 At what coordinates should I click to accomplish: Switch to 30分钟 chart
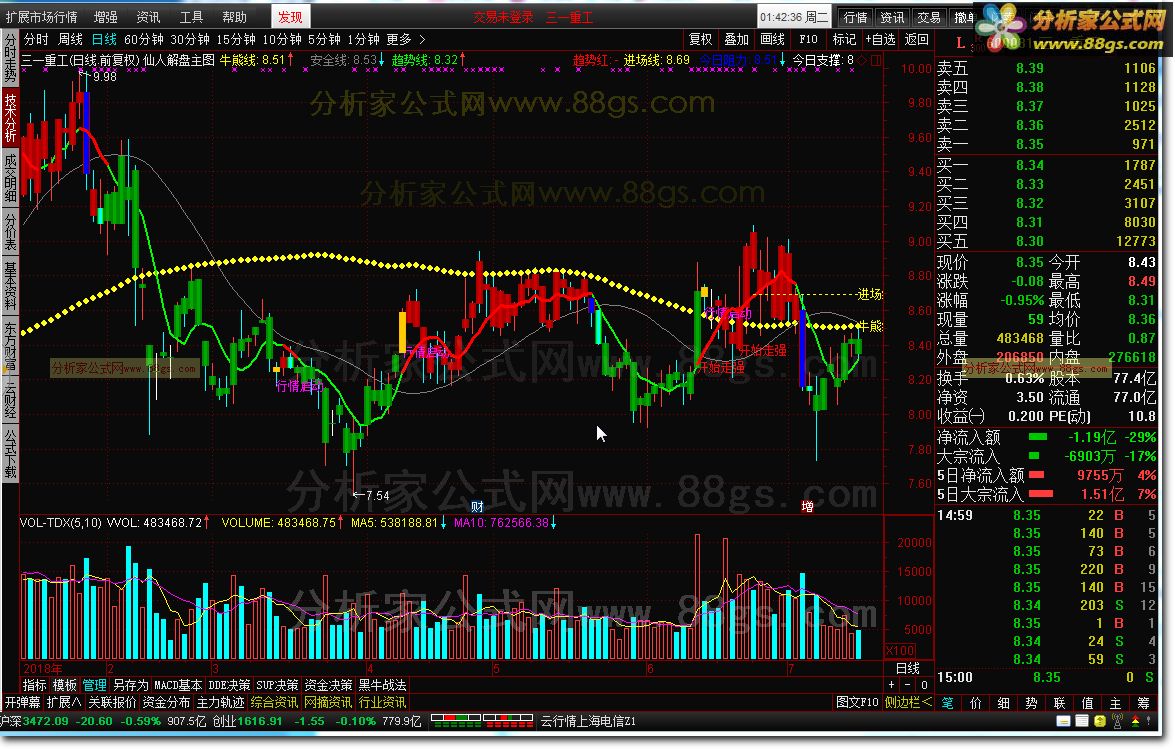click(x=190, y=39)
